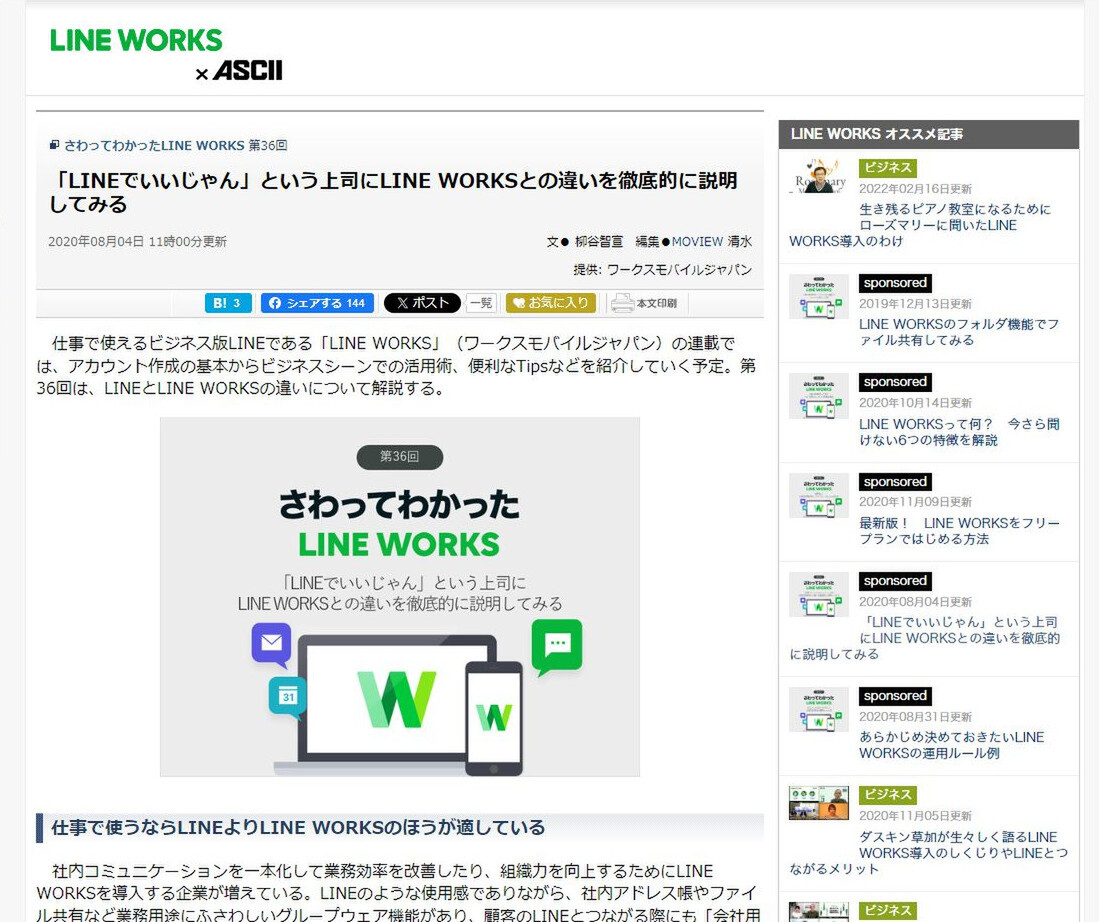
Task: Click the 2022年02月16日更新 date text
Action: point(915,189)
